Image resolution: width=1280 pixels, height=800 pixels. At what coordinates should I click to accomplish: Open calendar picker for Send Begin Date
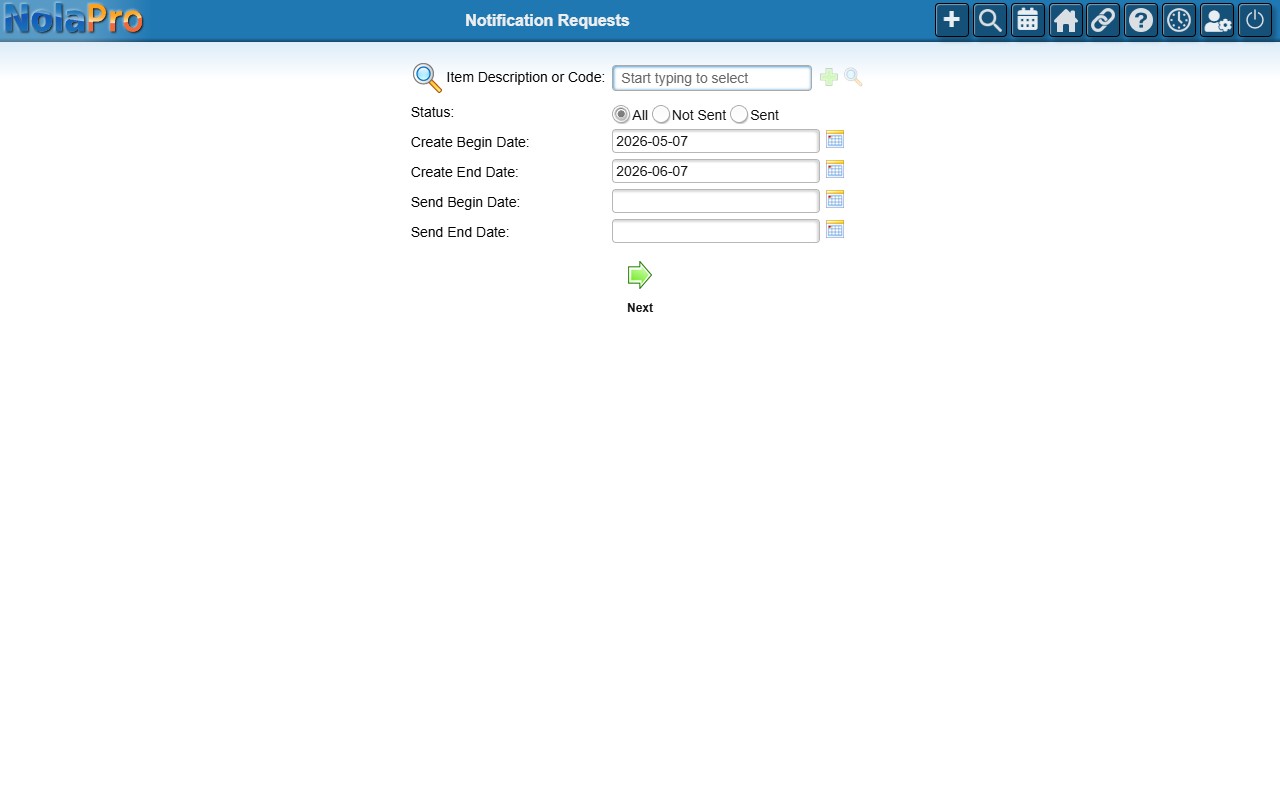tap(835, 199)
